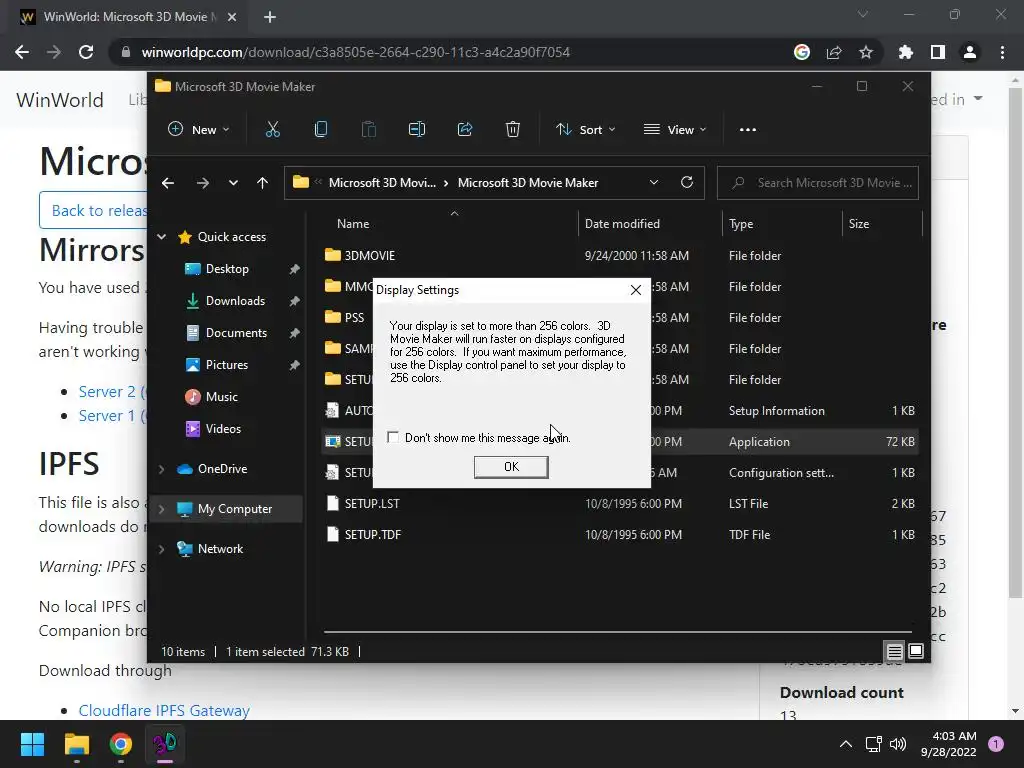Viewport: 1024px width, 768px height.
Task: Click the Cut scissors icon in Explorer toolbar
Action: tap(272, 129)
